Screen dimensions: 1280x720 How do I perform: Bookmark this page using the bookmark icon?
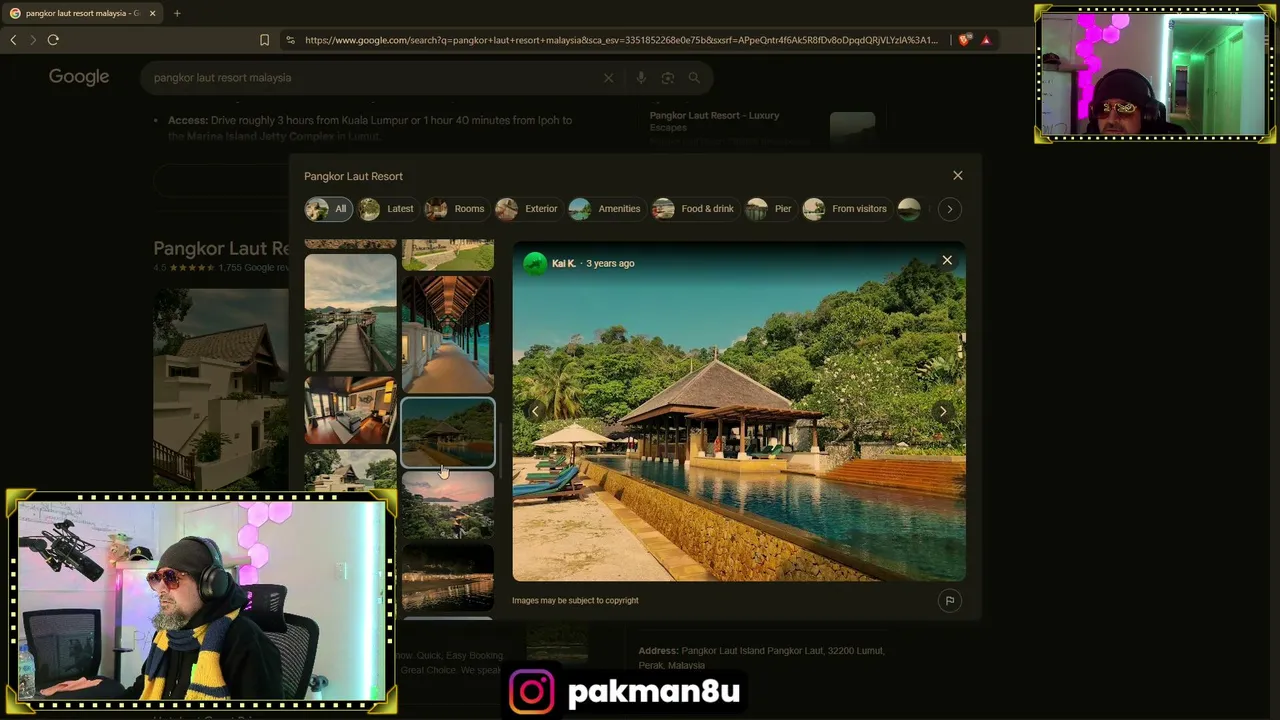(264, 40)
